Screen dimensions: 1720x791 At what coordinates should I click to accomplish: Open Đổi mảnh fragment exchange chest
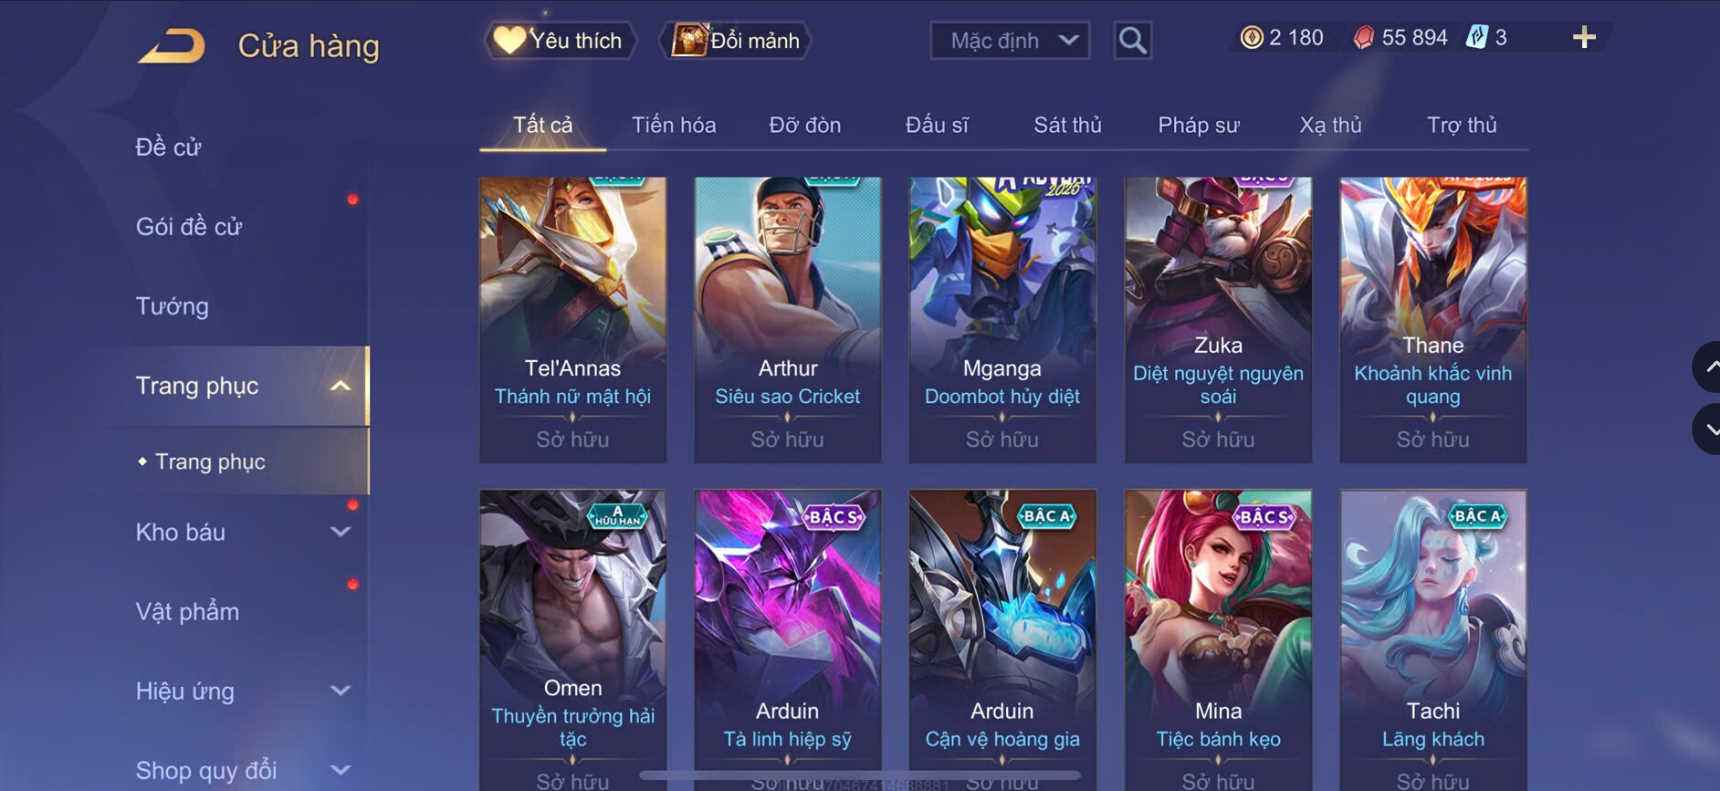(x=735, y=40)
